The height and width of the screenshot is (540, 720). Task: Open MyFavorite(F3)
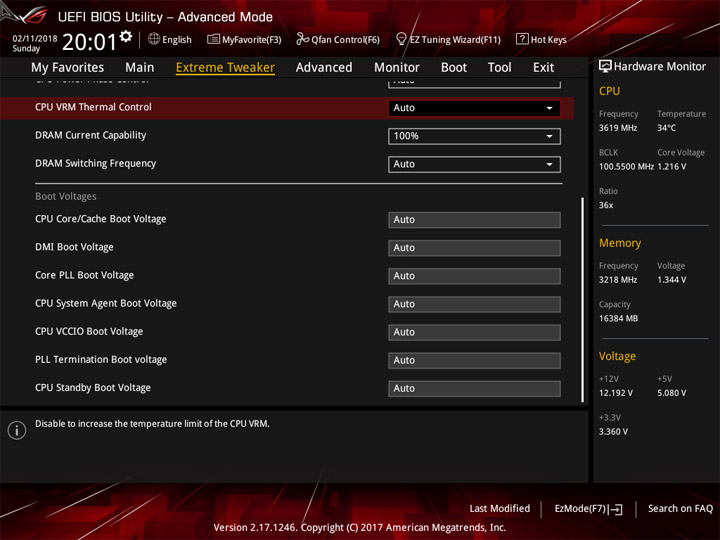(x=244, y=39)
